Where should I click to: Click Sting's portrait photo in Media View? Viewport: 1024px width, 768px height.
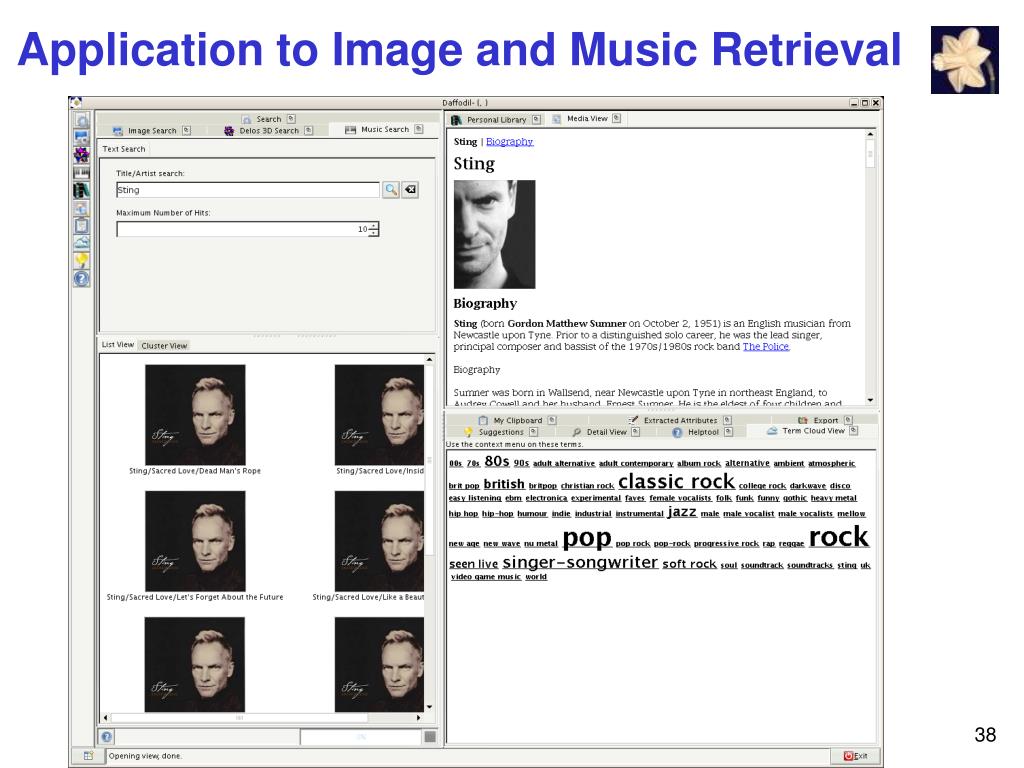494,234
